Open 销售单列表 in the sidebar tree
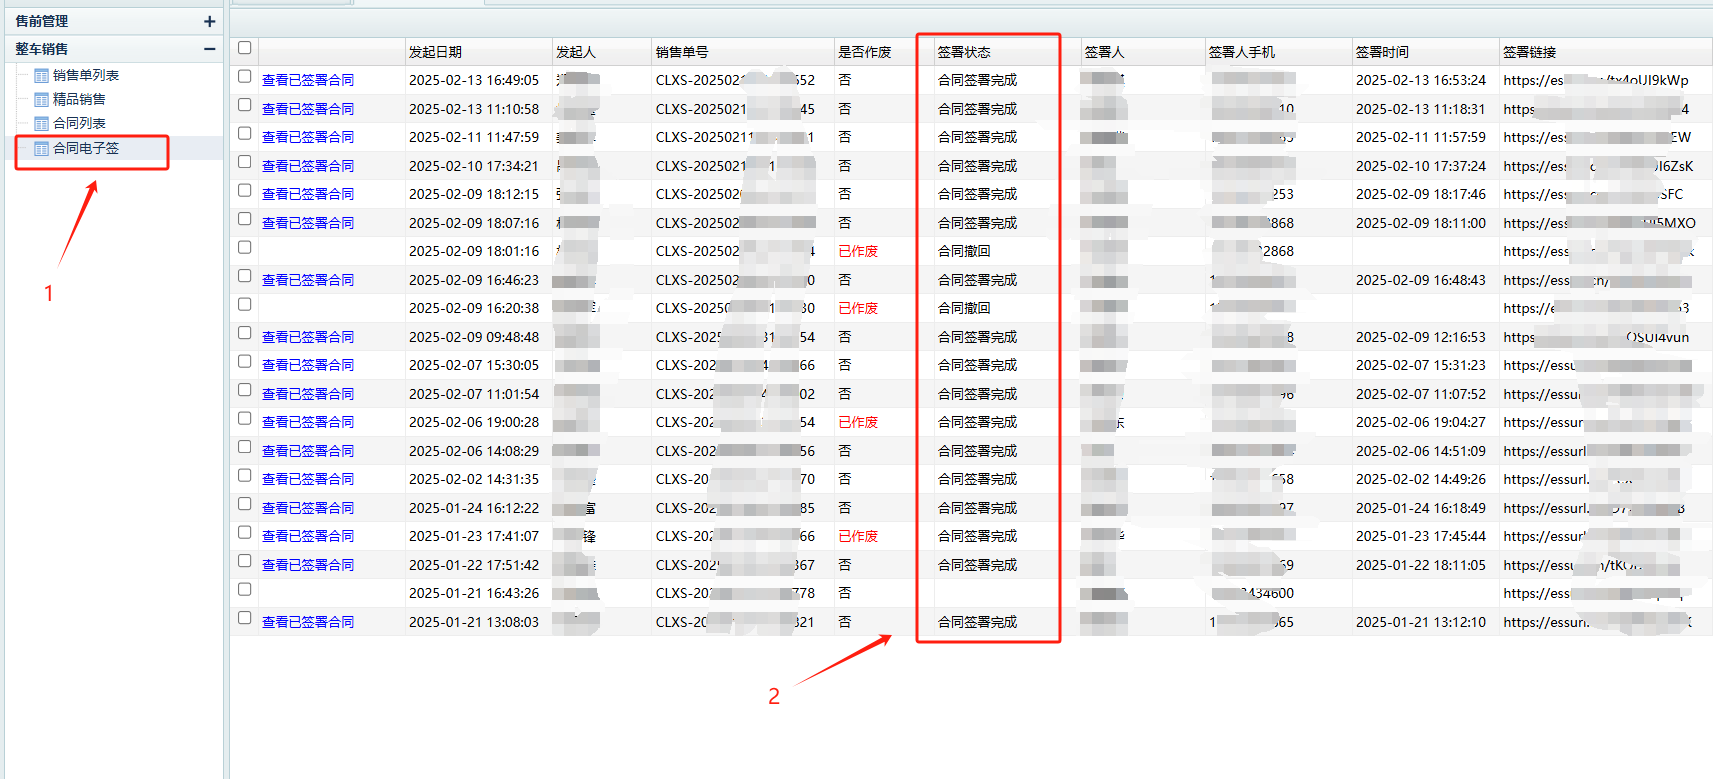The width and height of the screenshot is (1713, 779). [x=86, y=75]
